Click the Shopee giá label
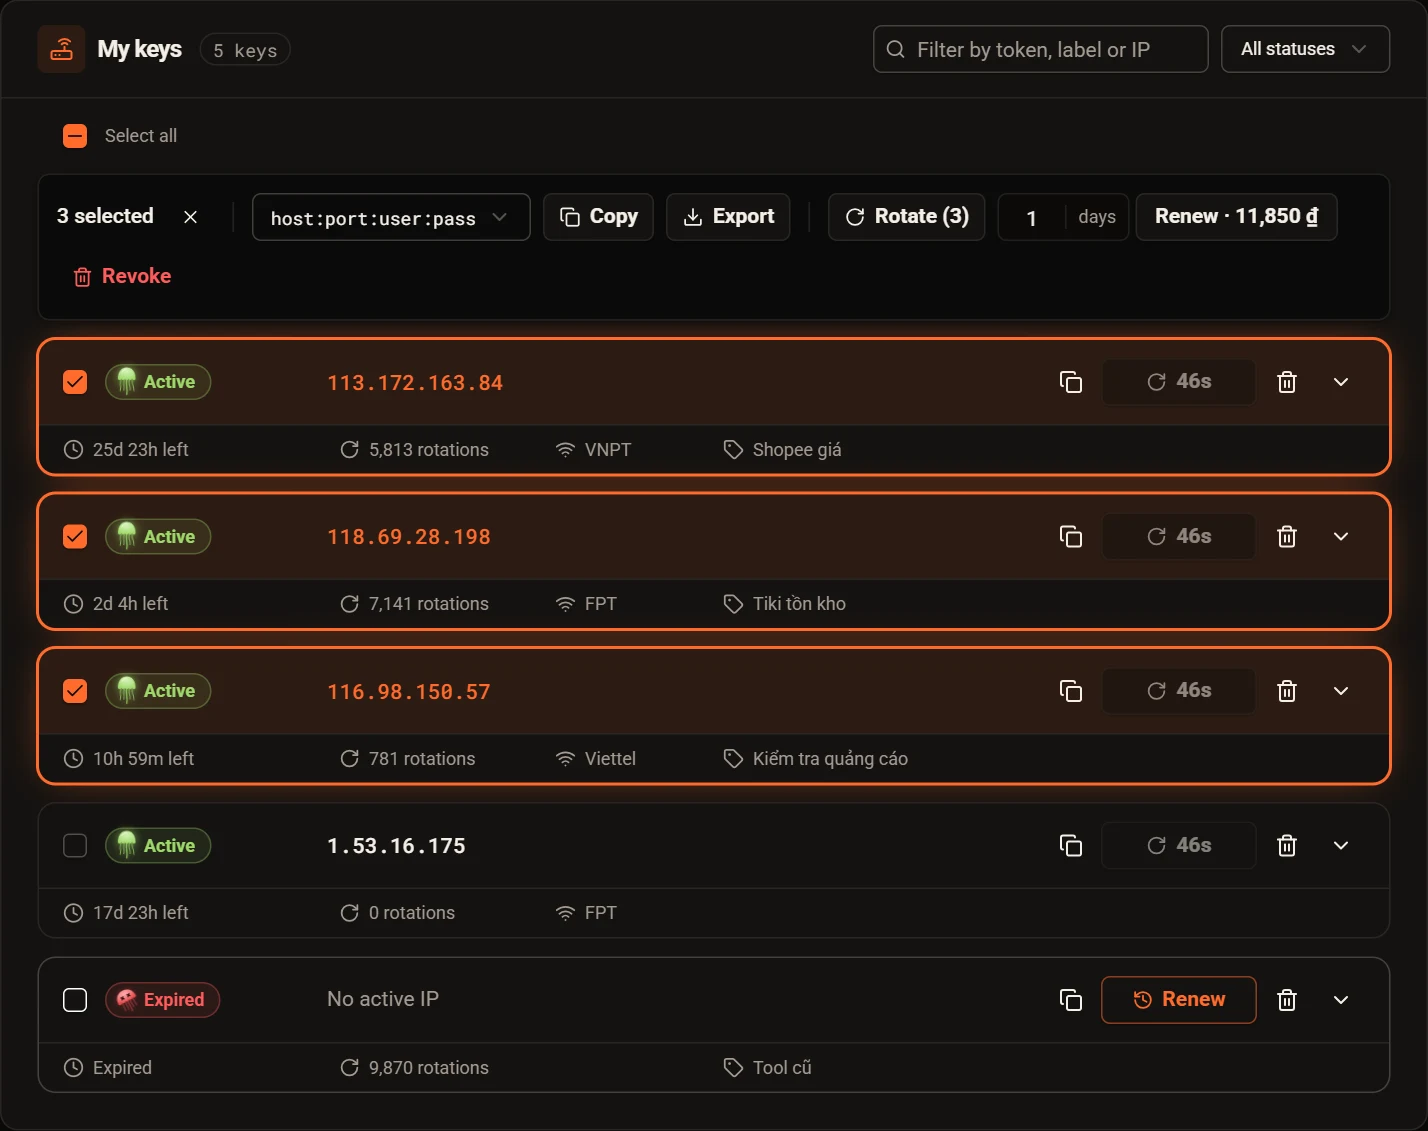 797,450
